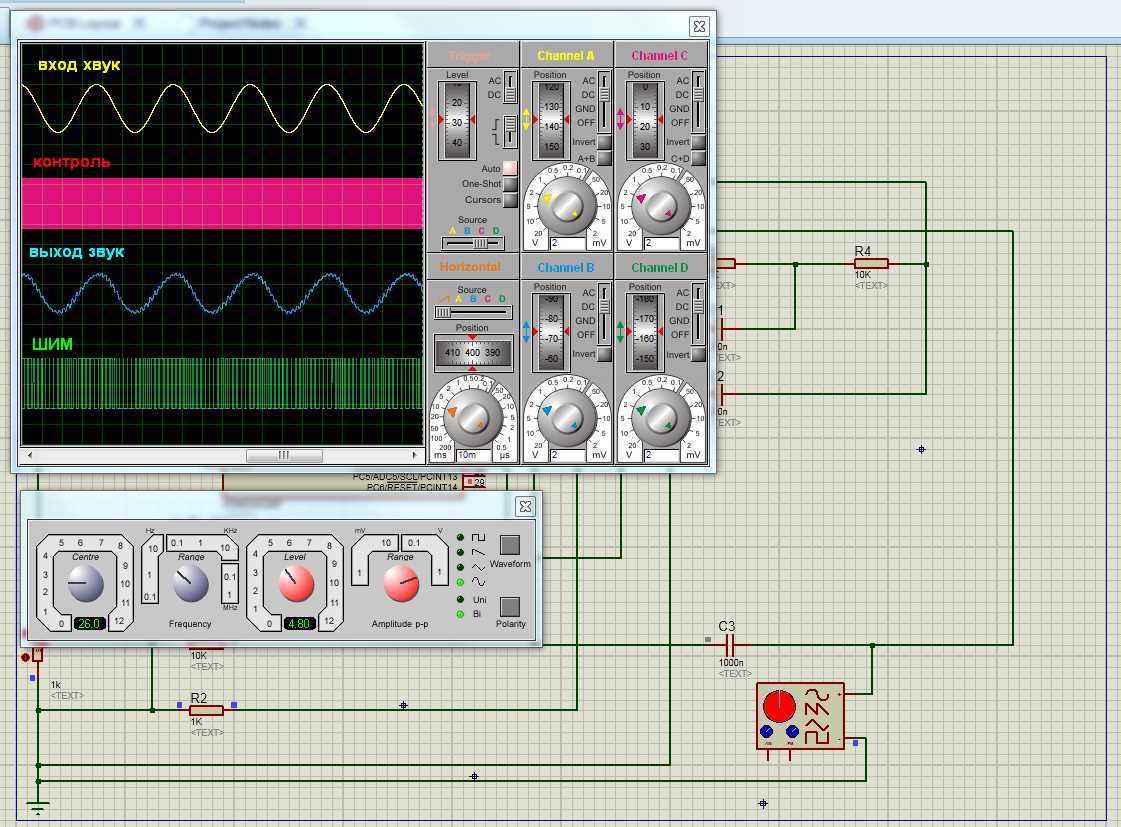Click the Channel B AC/DC coupling switch
This screenshot has width=1121, height=827.
(x=604, y=320)
